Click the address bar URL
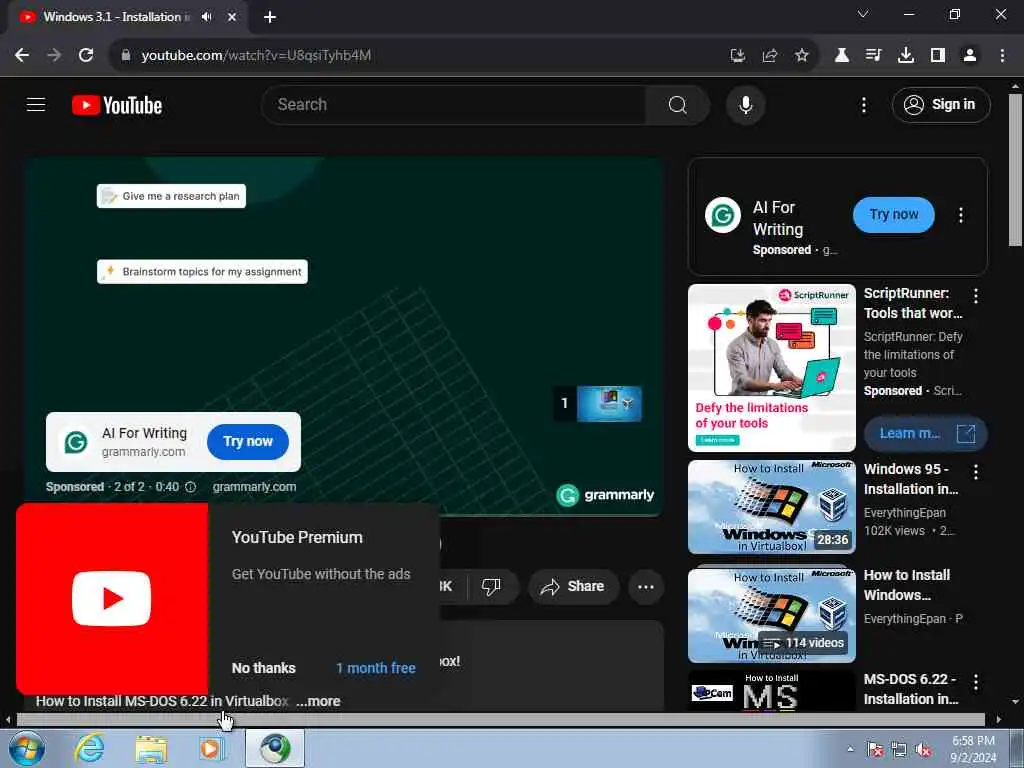 (256, 56)
